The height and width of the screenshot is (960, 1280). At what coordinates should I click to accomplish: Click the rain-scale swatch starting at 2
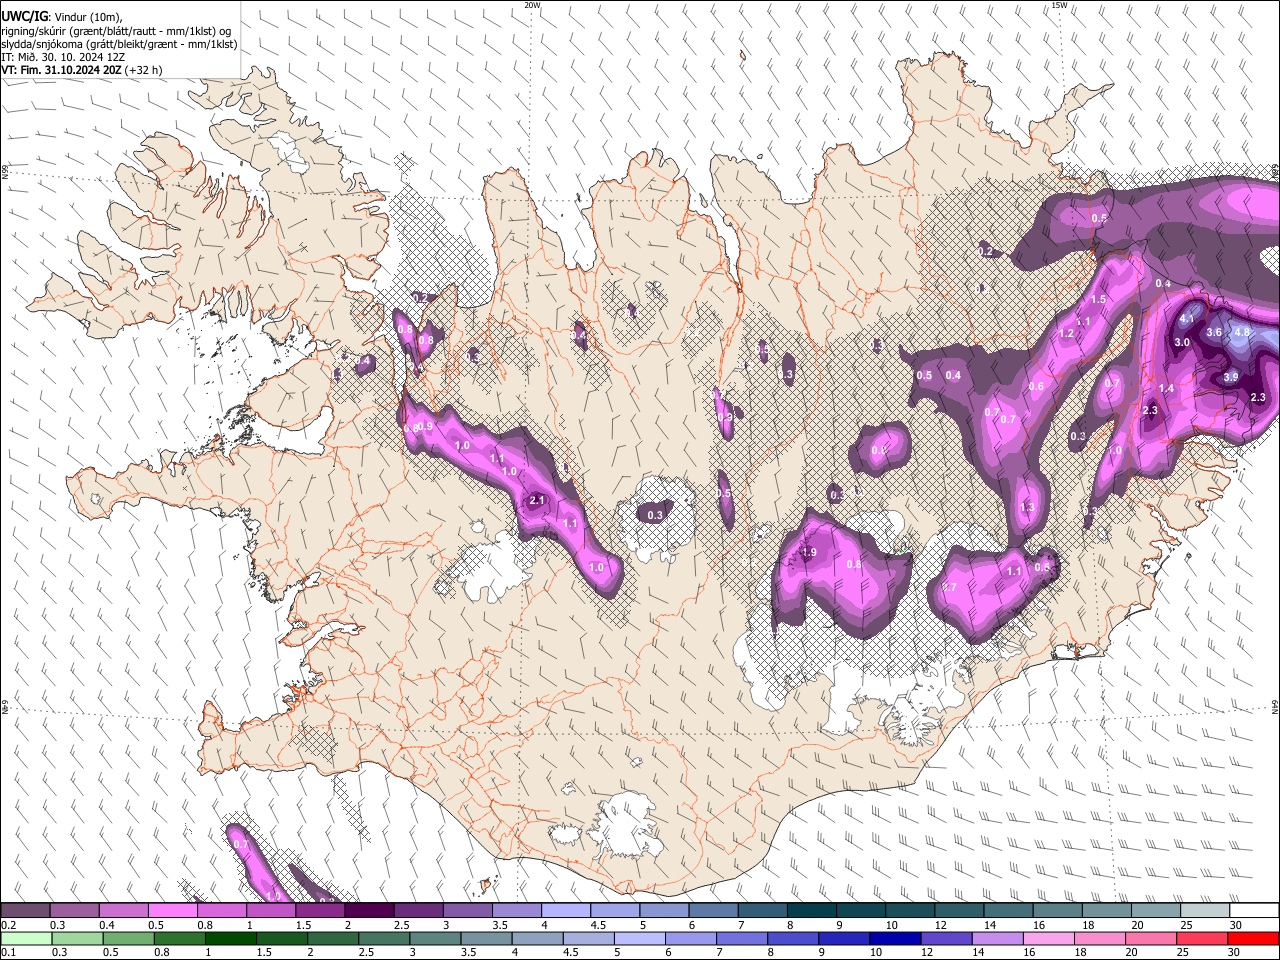(333, 938)
